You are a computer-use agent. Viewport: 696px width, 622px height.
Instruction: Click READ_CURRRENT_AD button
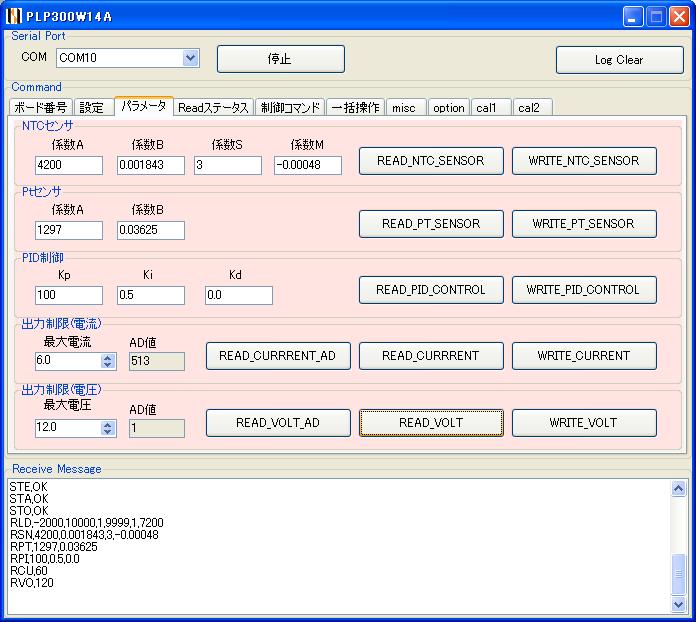click(278, 356)
